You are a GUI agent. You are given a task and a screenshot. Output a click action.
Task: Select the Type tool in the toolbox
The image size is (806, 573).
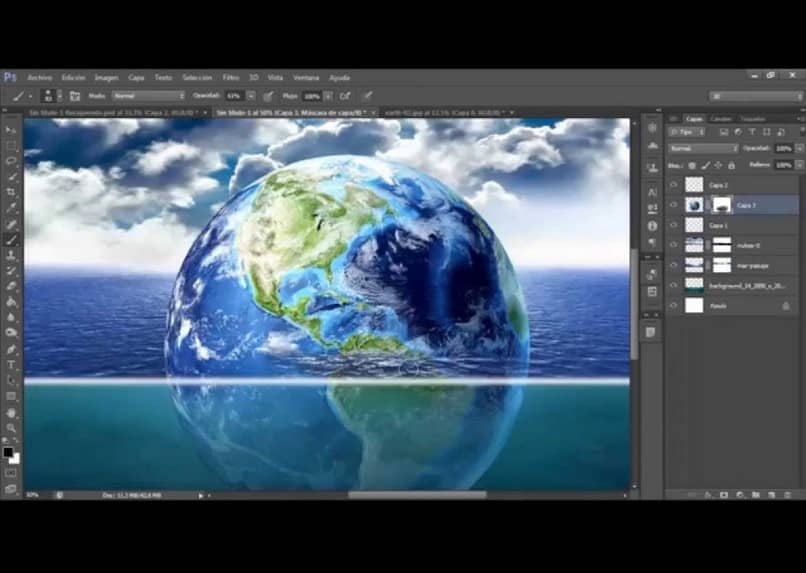click(x=11, y=365)
